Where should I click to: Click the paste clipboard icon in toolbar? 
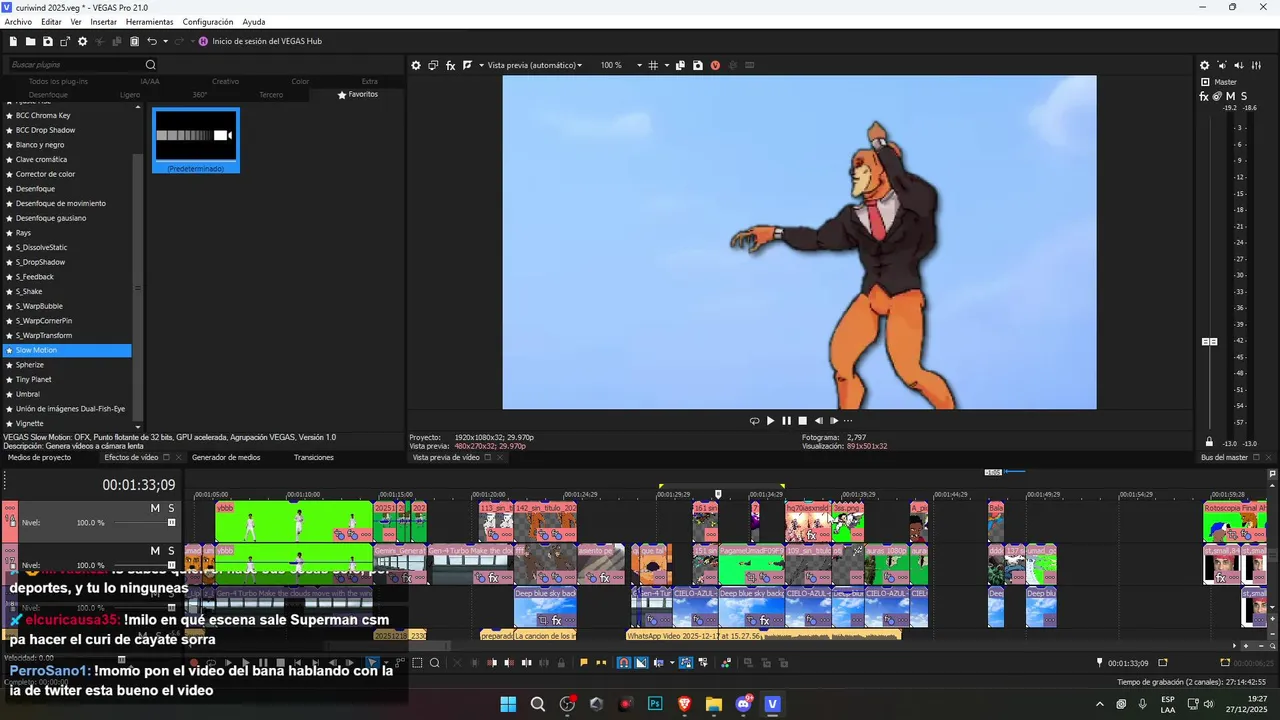134,41
